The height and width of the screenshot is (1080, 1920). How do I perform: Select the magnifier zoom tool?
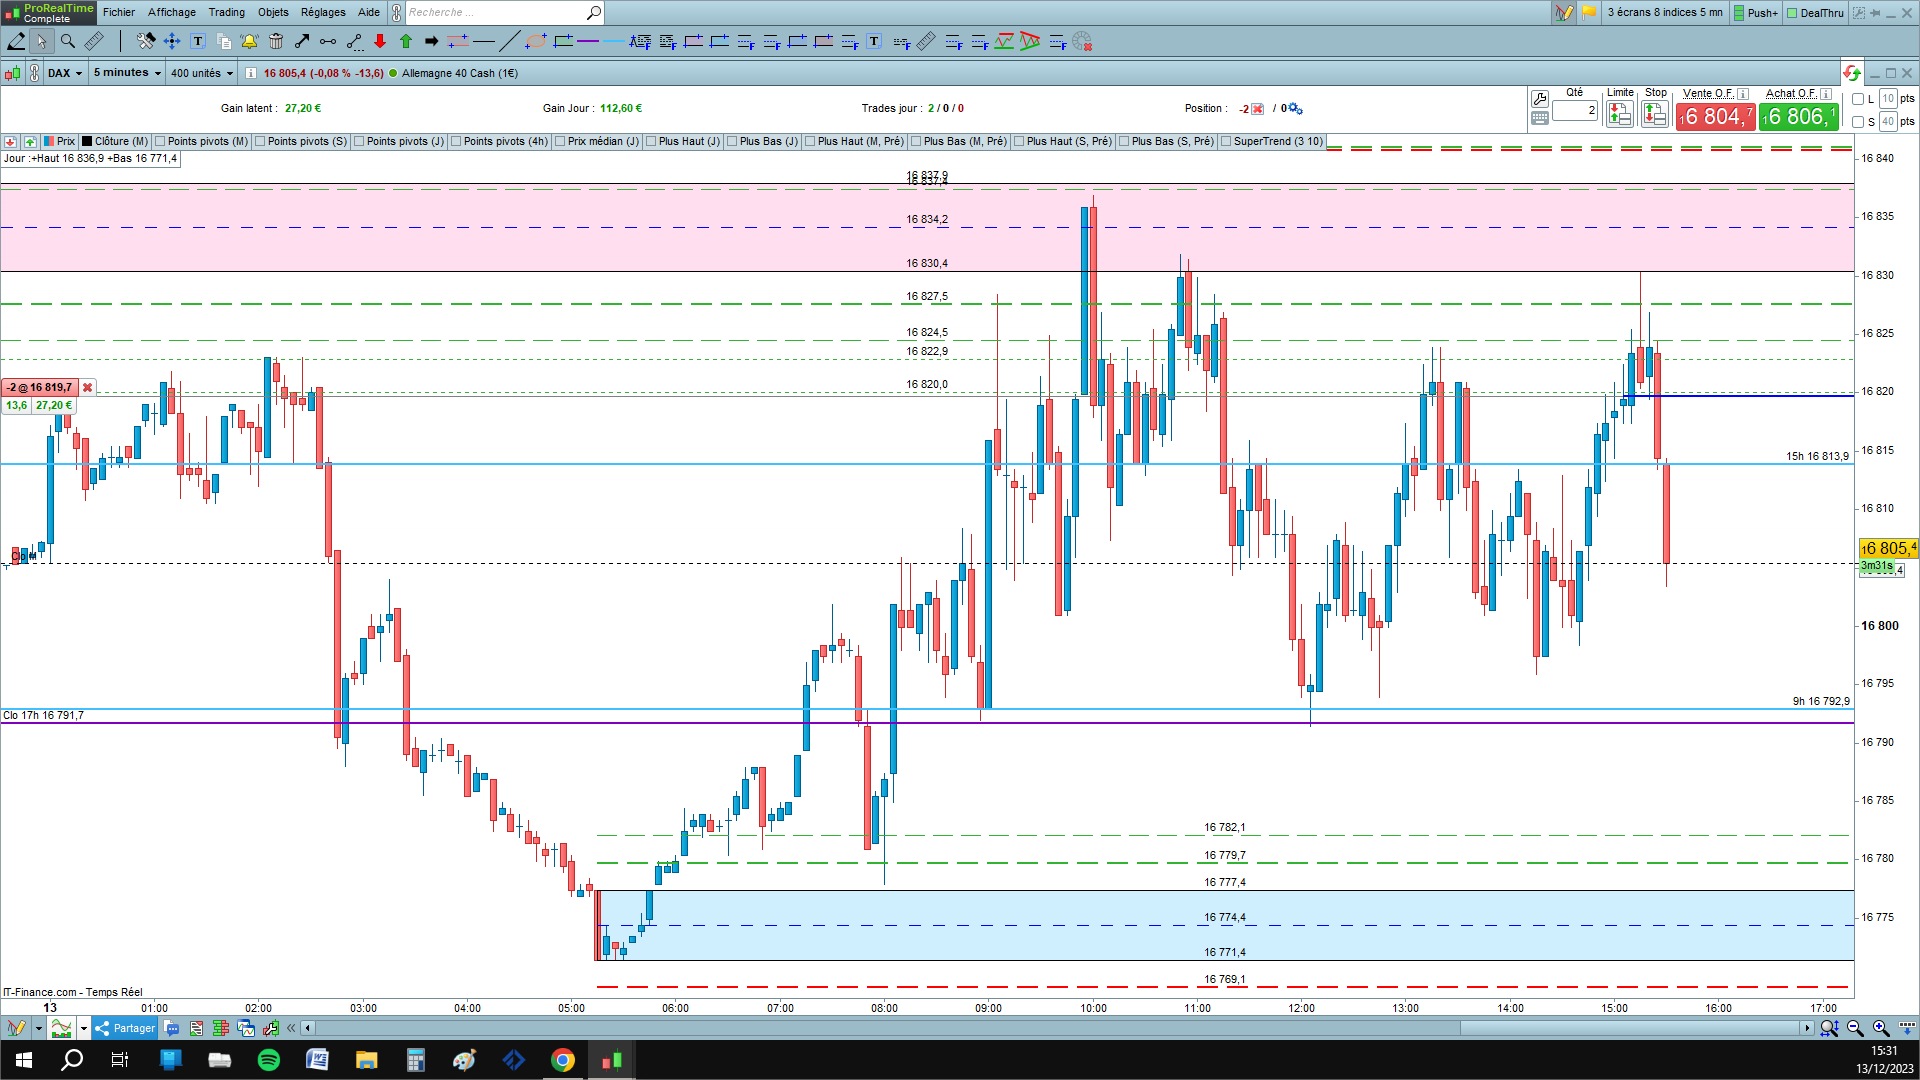(67, 41)
